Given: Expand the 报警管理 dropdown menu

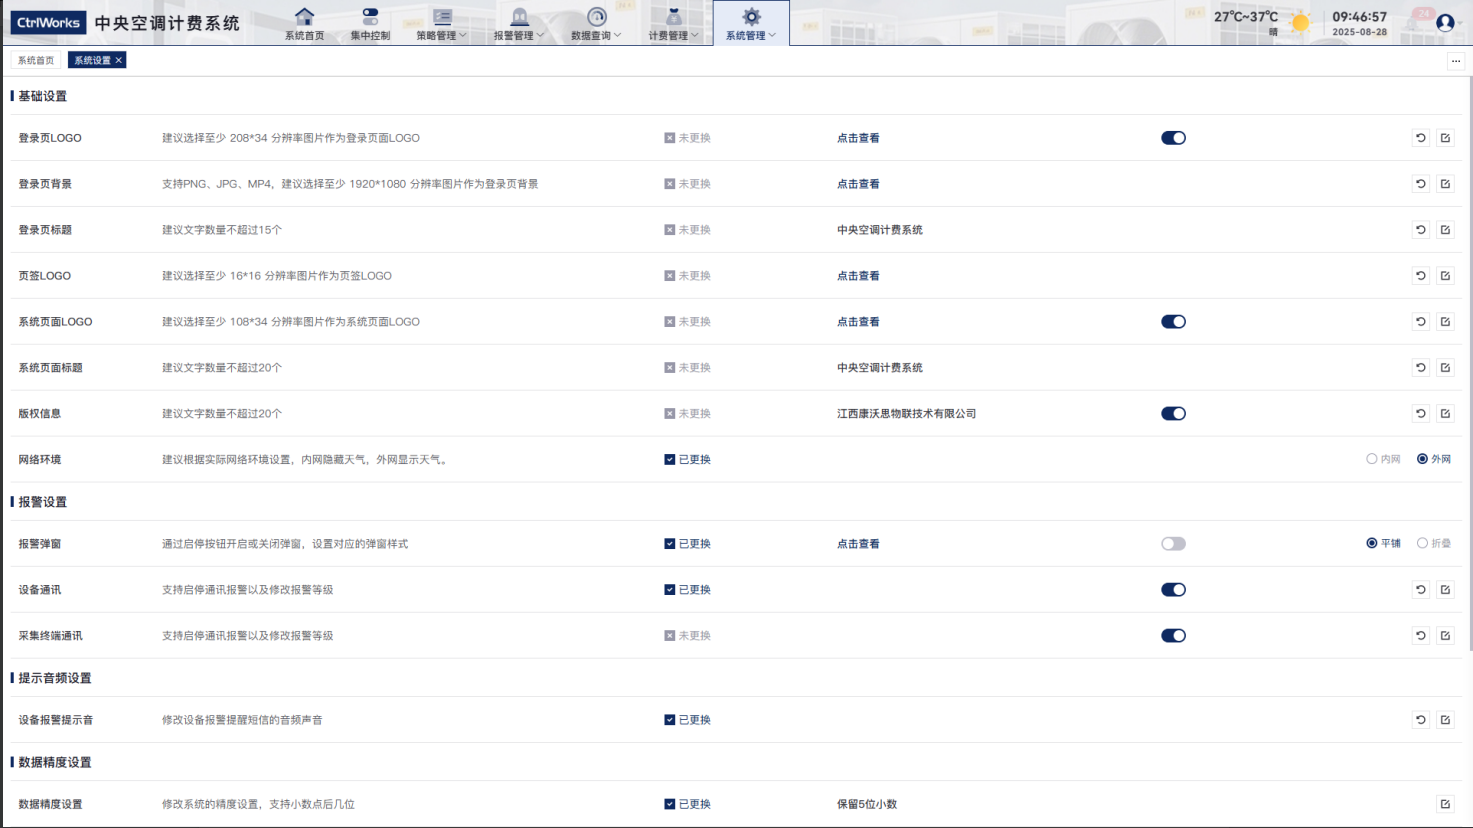Looking at the screenshot, I should 519,23.
